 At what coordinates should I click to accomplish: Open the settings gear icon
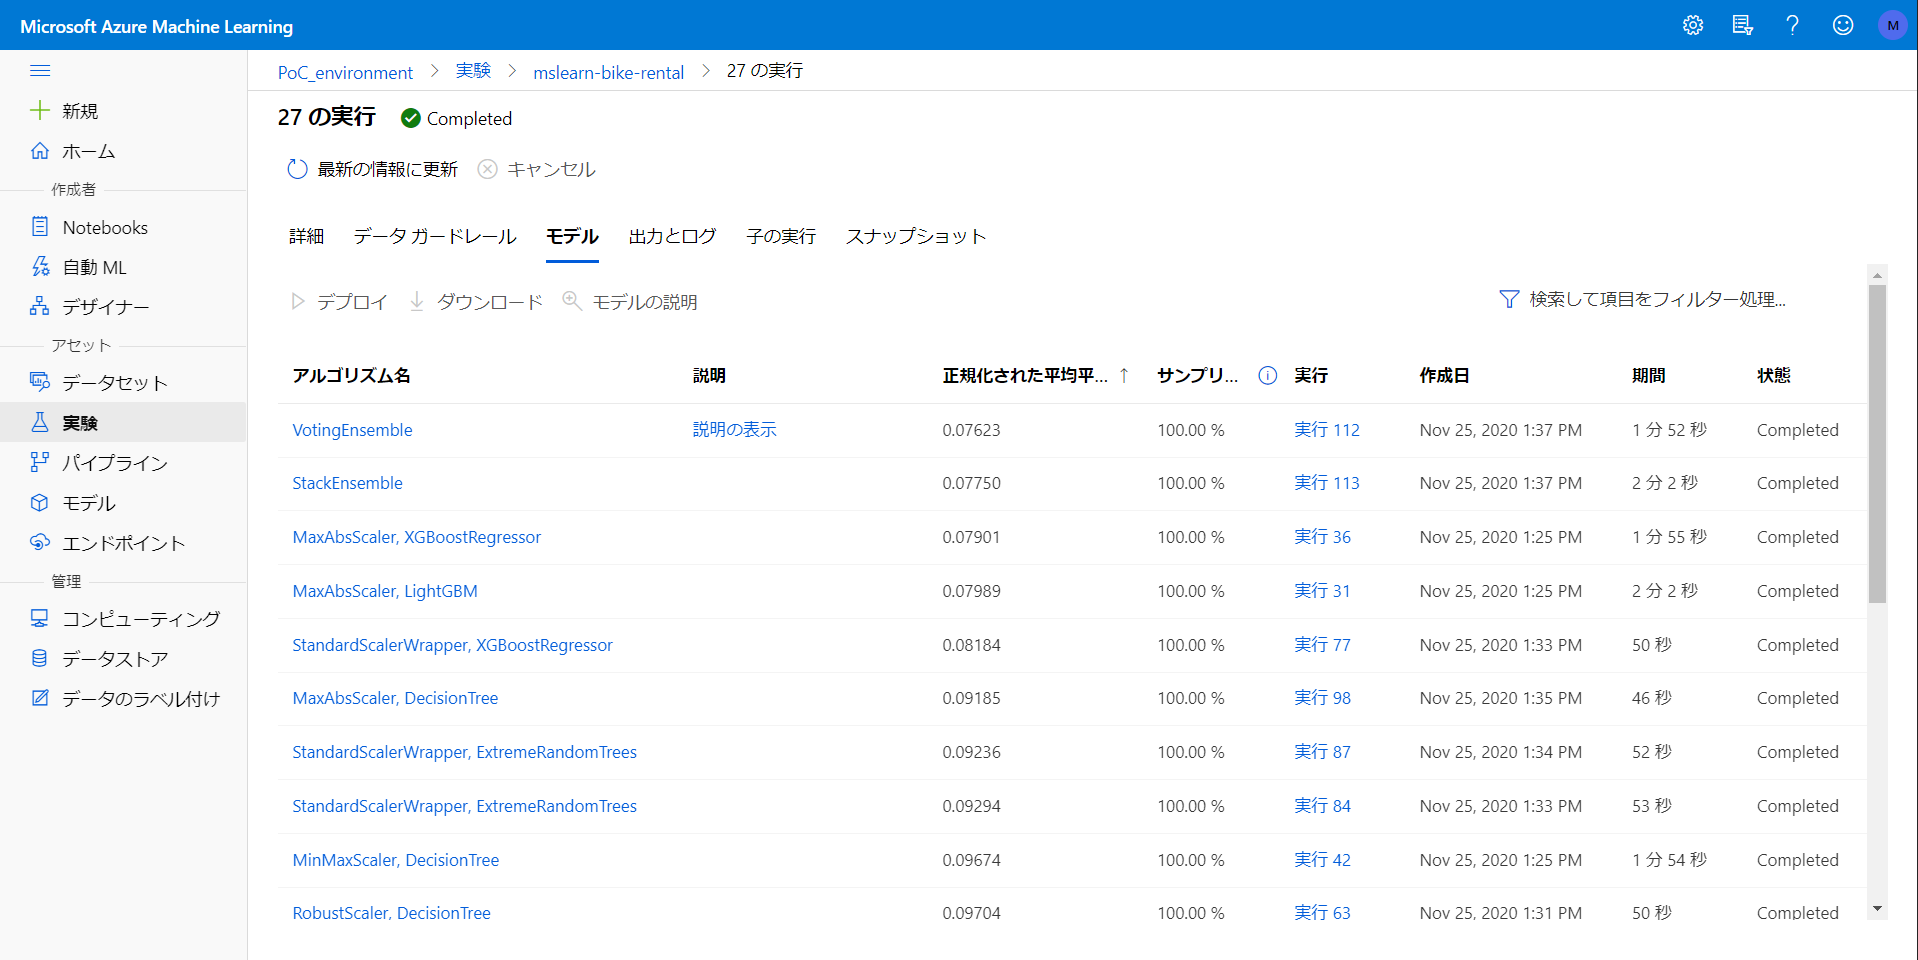1692,25
